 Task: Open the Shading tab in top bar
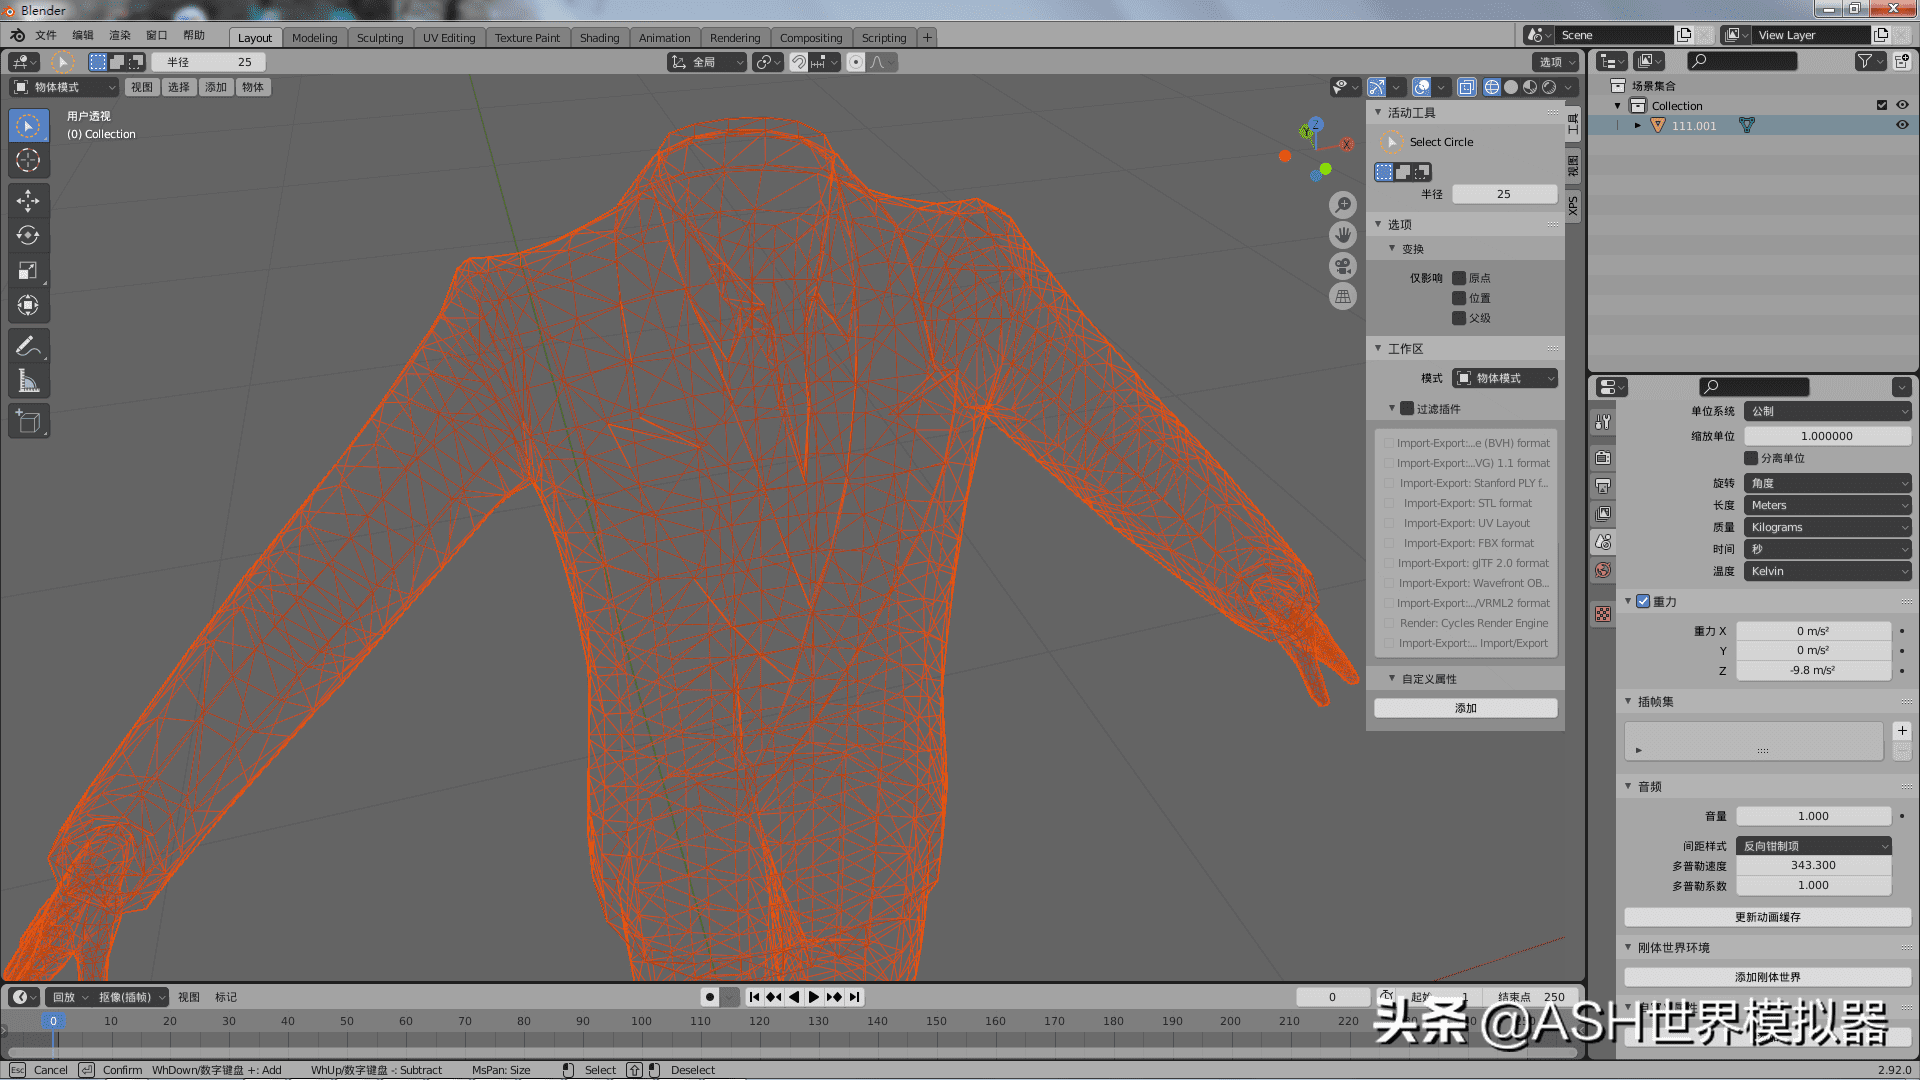click(599, 36)
